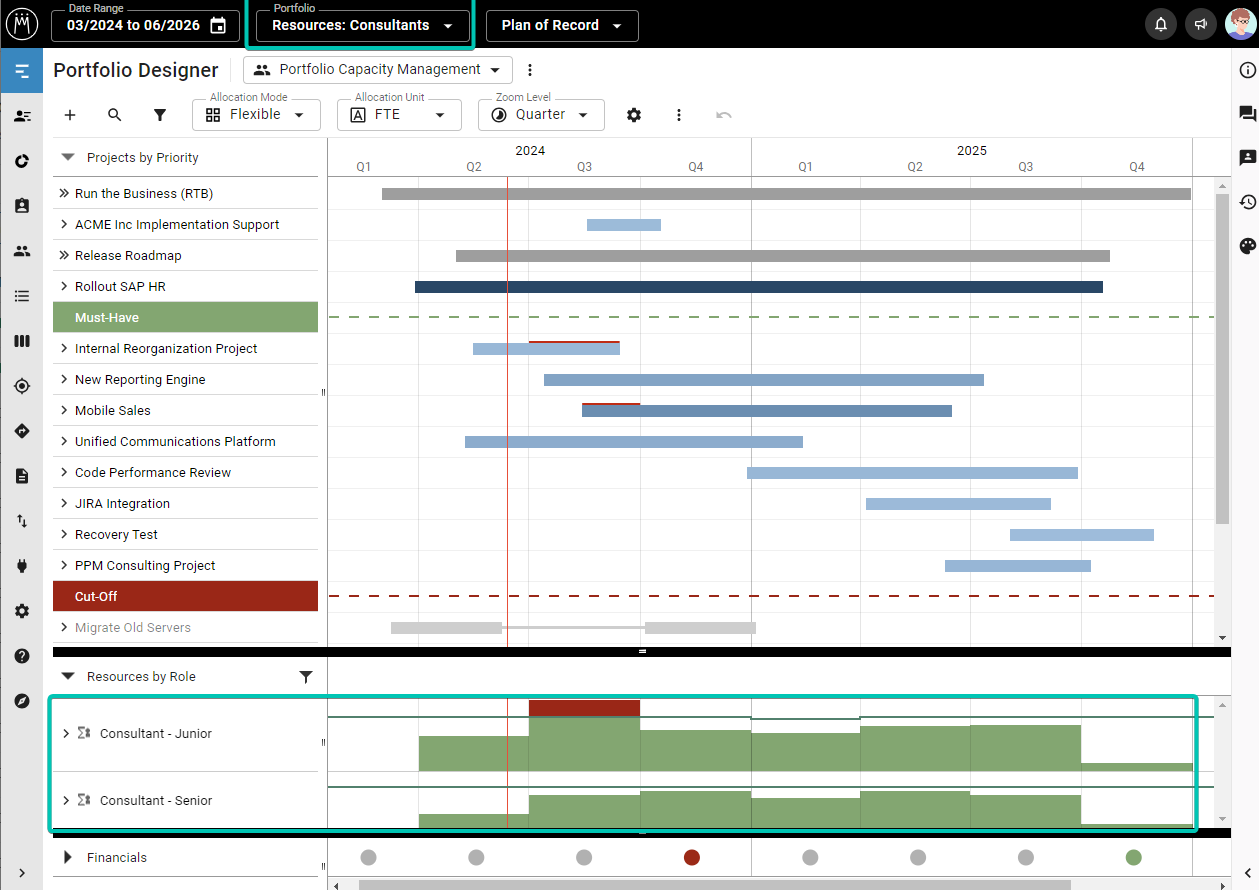Open the resource list icon in left sidebar
The height and width of the screenshot is (890, 1259).
pos(22,116)
